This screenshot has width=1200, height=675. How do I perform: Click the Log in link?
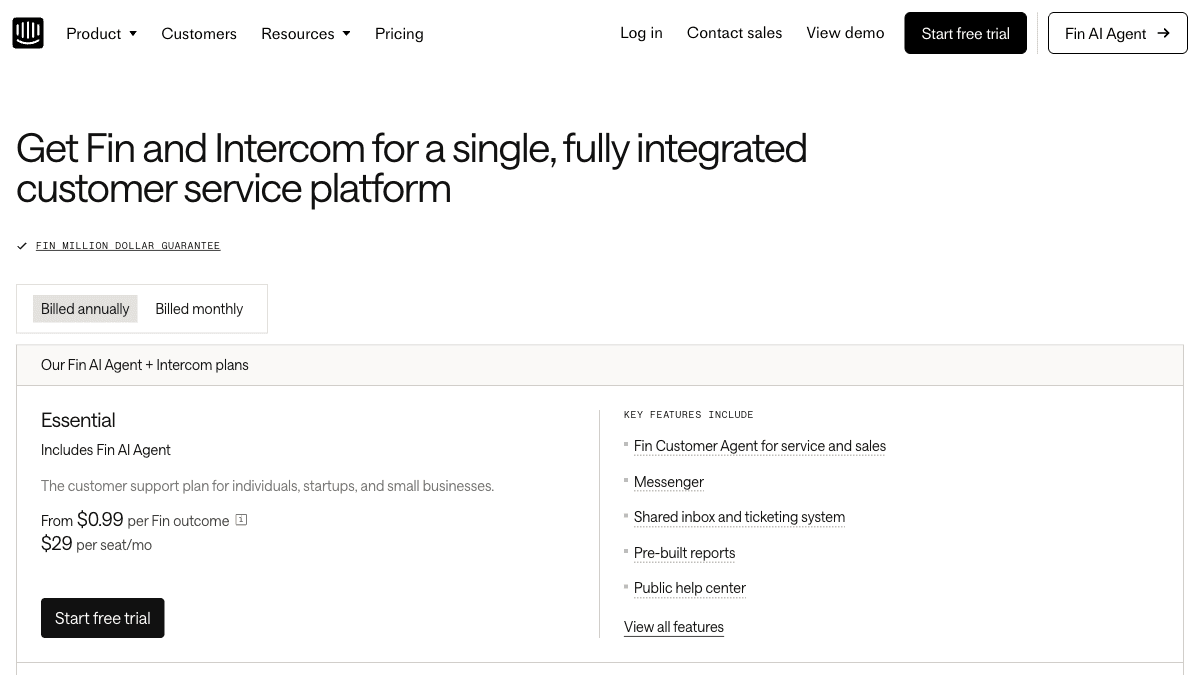pyautogui.click(x=641, y=33)
